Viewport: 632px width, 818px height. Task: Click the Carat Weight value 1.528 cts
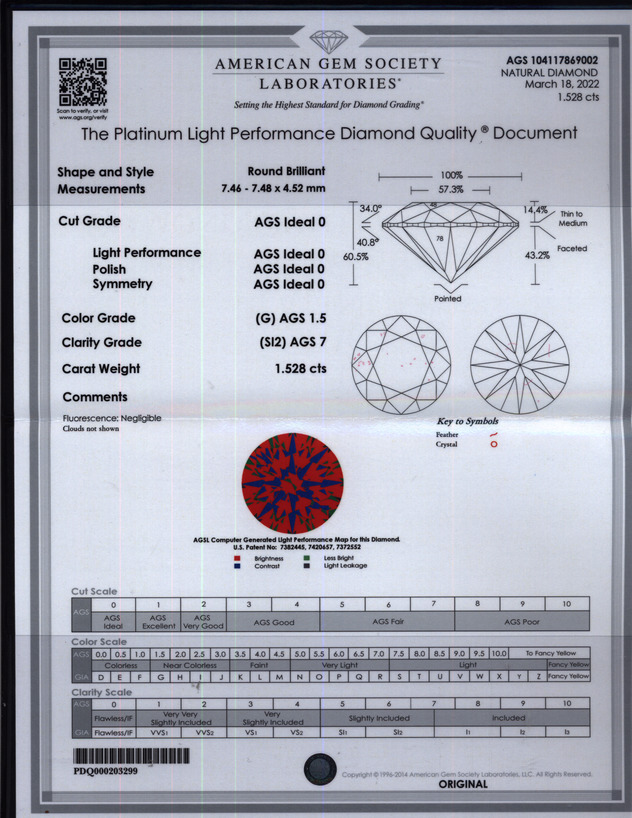[x=300, y=369]
